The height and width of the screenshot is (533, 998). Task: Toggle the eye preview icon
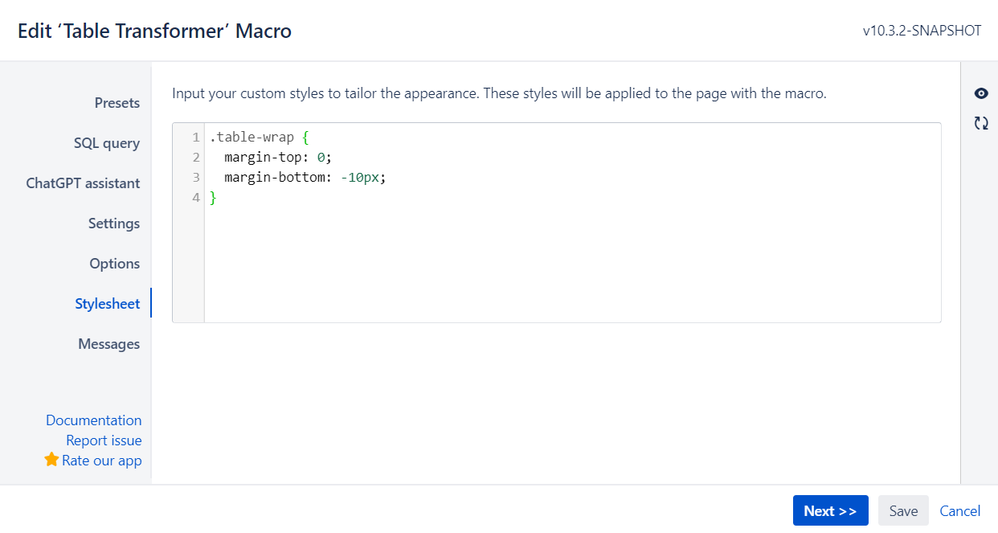981,94
